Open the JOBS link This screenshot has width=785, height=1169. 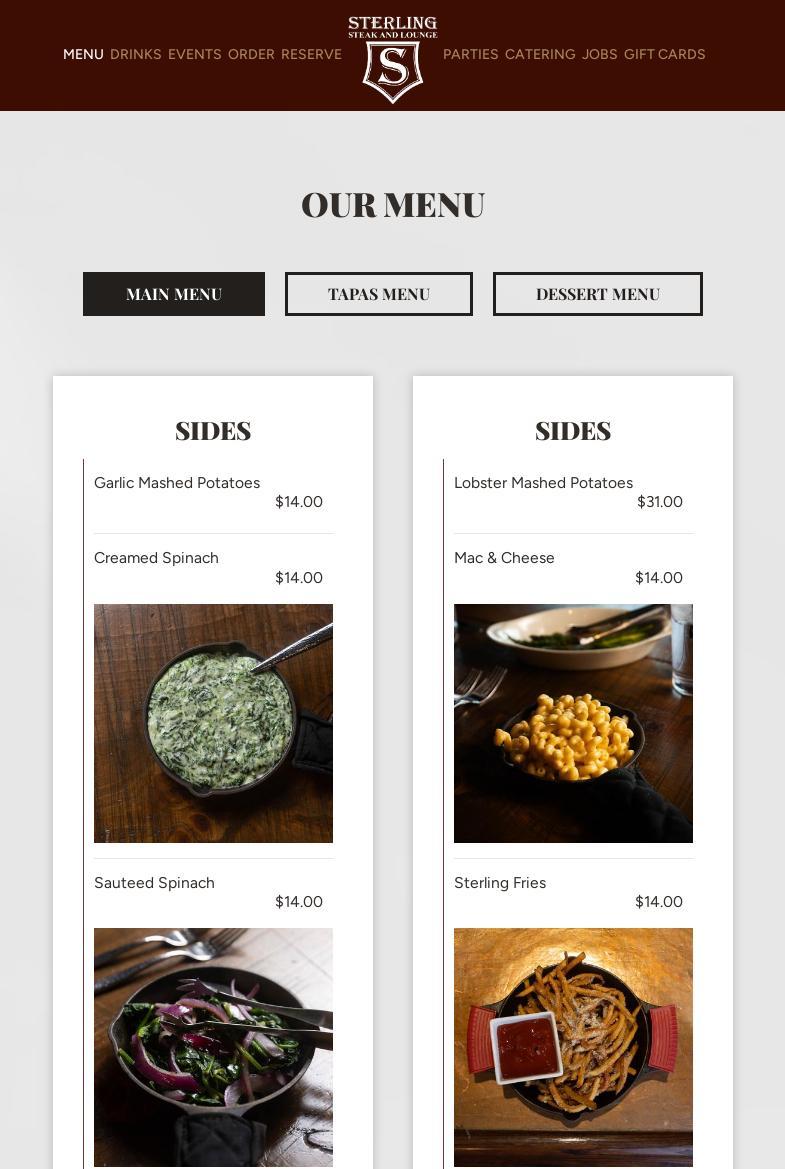click(599, 54)
